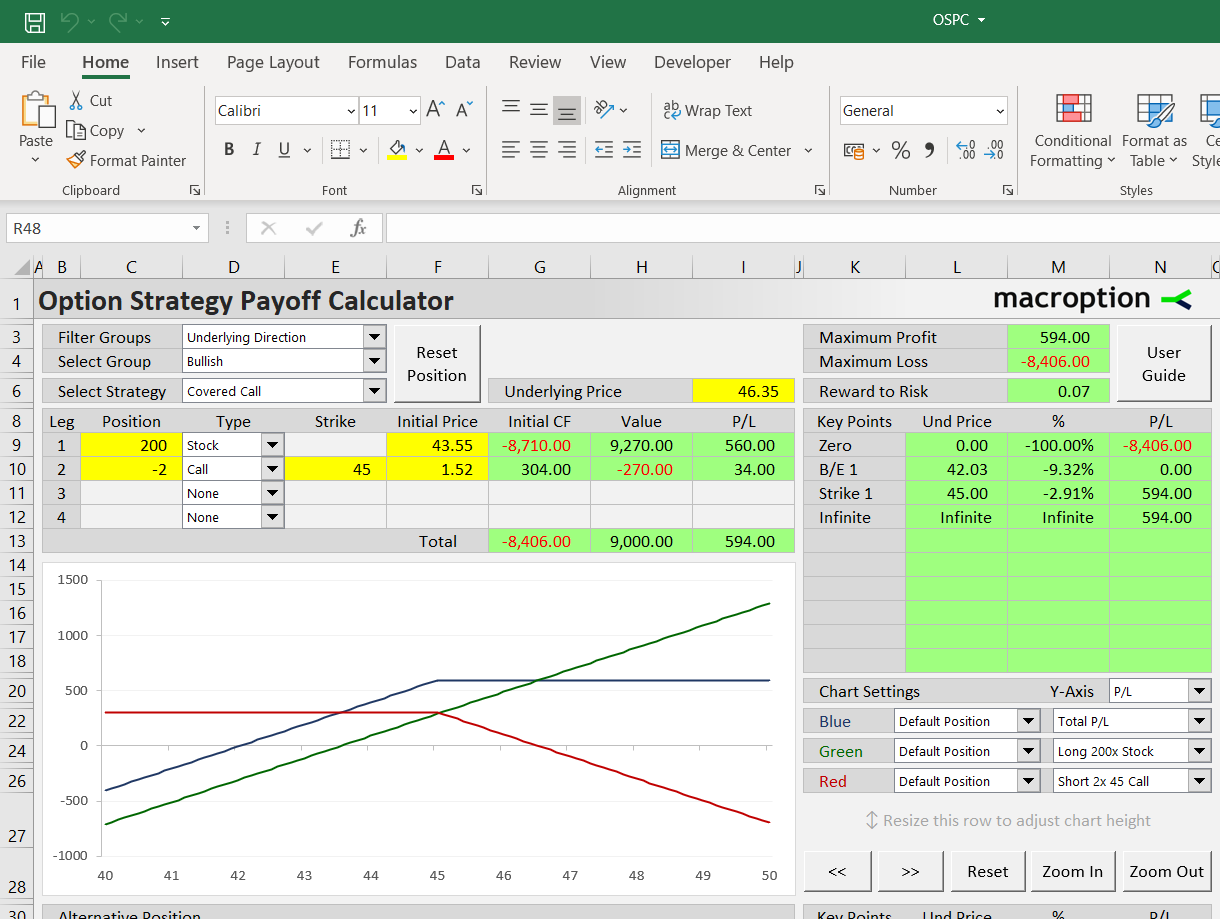The height and width of the screenshot is (919, 1220).
Task: Toggle Underline formatting
Action: pyautogui.click(x=283, y=149)
